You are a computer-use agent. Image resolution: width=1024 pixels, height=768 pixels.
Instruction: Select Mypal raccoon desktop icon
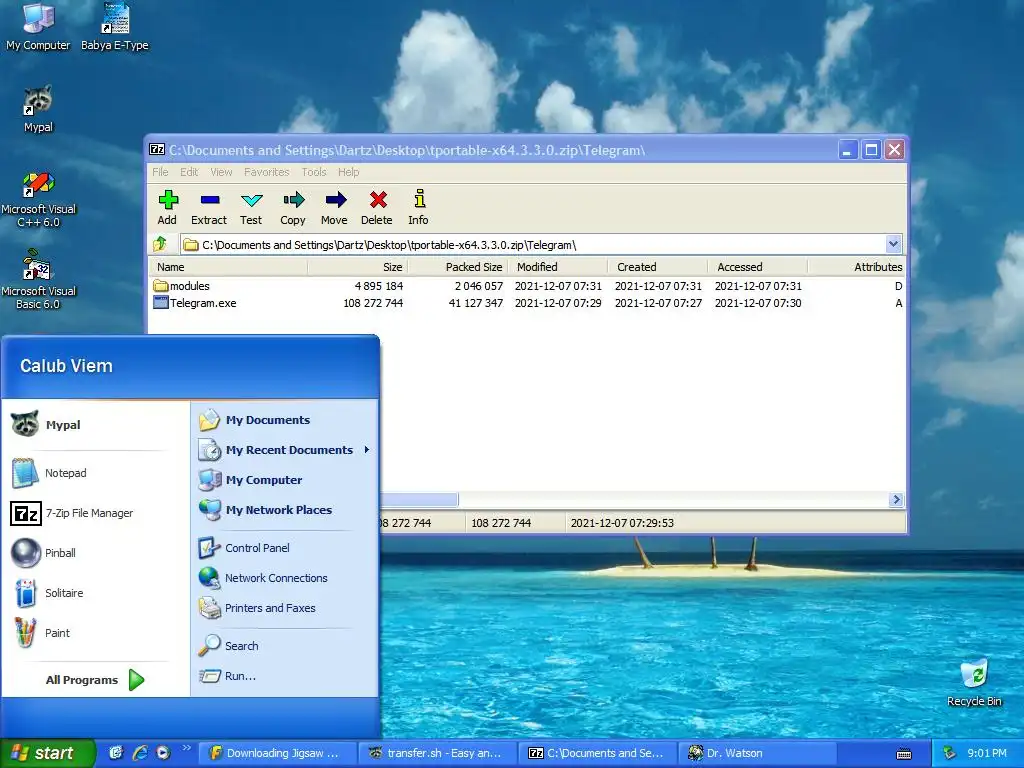click(38, 108)
